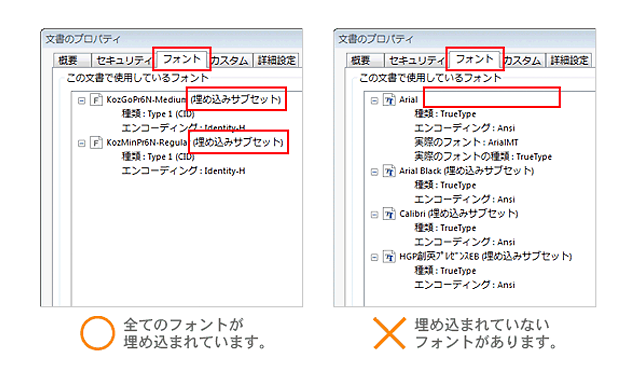
Task: Collapse the Arial Black font entry
Action: 374,172
